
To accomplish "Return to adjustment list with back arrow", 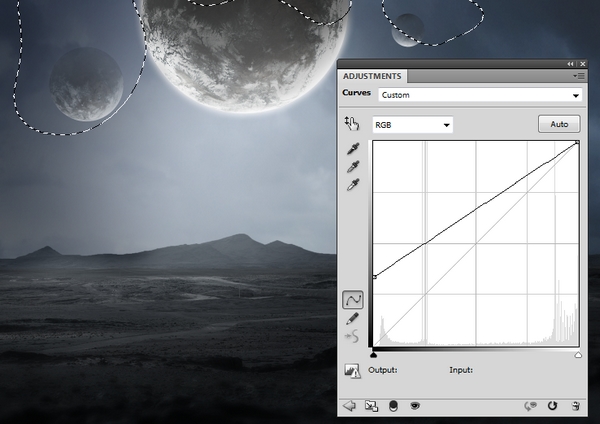I will 349,406.
